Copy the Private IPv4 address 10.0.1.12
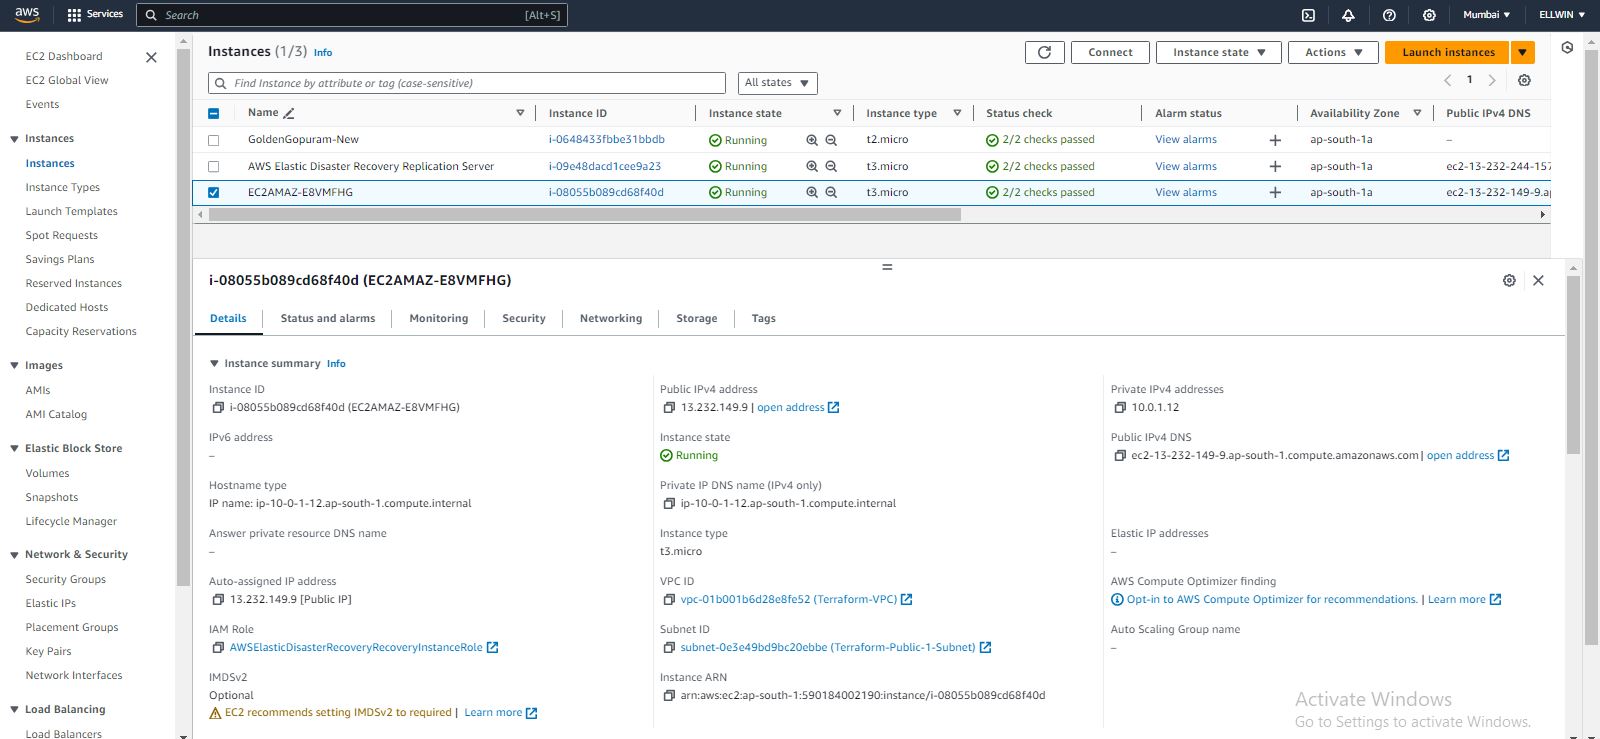The height and width of the screenshot is (739, 1600). [1120, 408]
